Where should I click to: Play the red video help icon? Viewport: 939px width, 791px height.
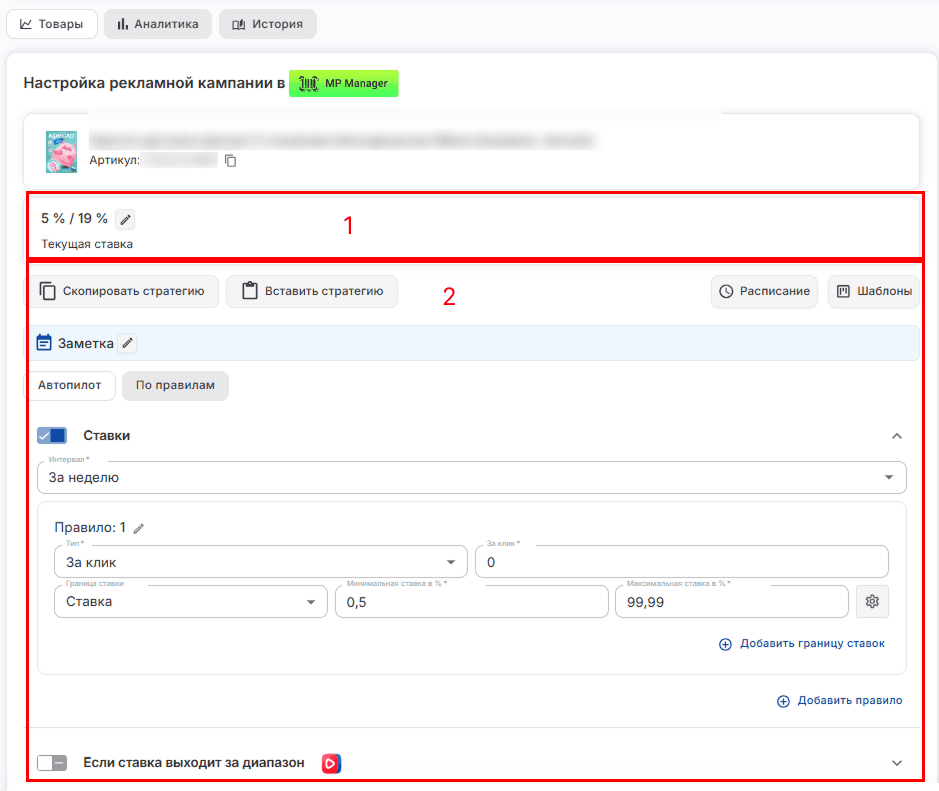(331, 763)
